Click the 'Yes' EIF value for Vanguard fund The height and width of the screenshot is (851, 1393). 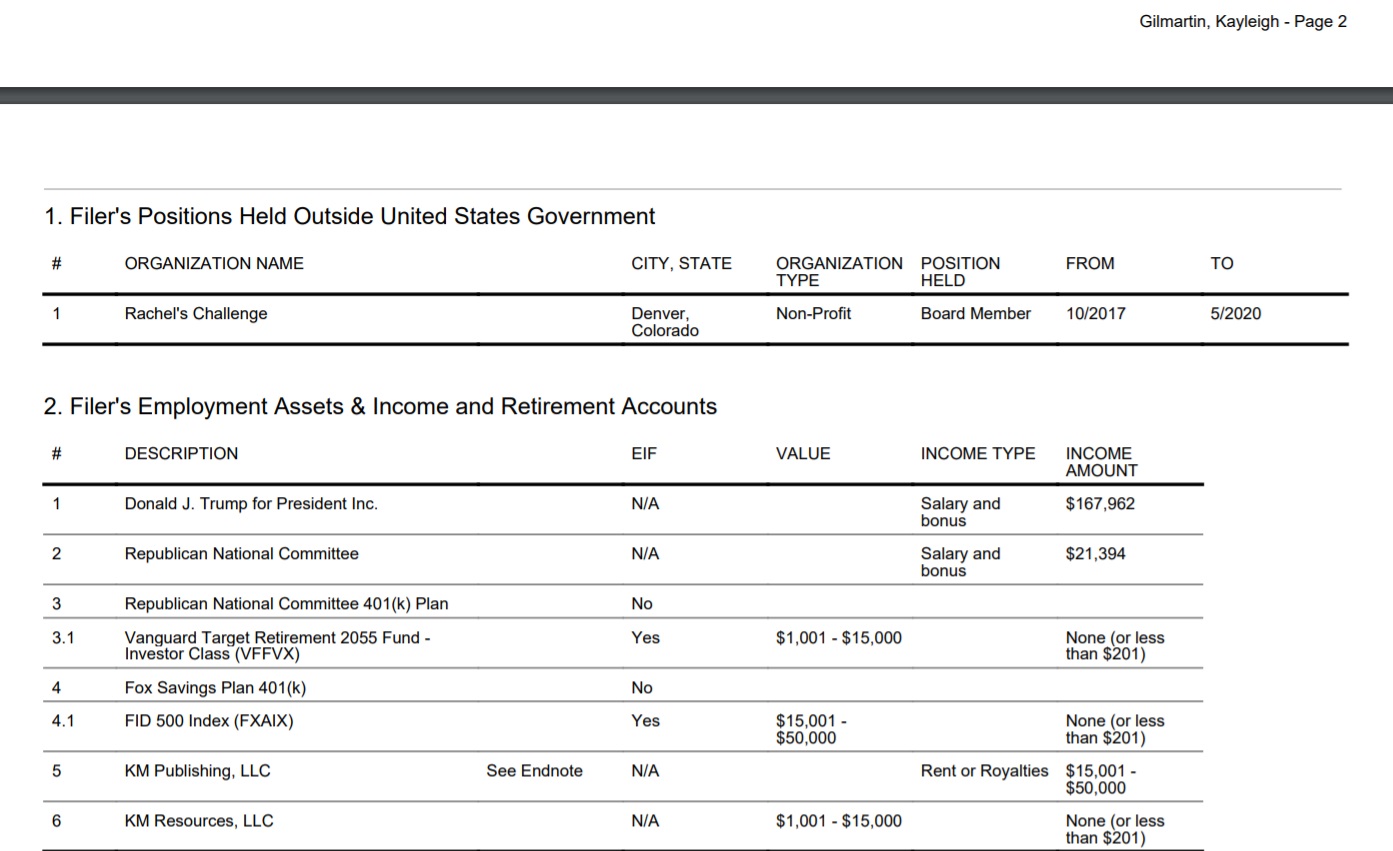tap(645, 638)
